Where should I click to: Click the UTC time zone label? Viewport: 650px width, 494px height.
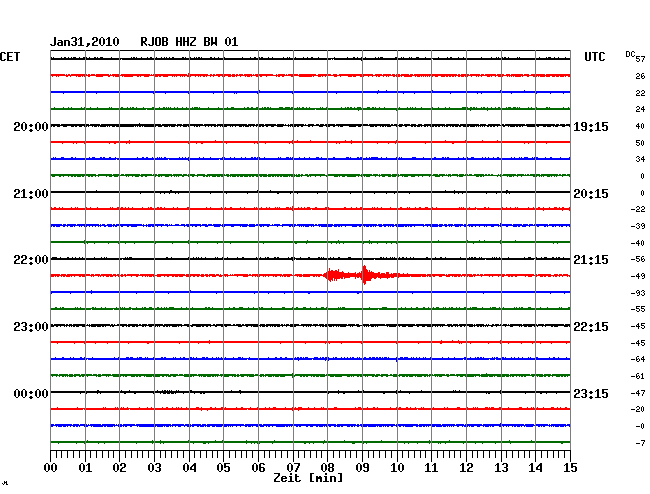pyautogui.click(x=594, y=57)
